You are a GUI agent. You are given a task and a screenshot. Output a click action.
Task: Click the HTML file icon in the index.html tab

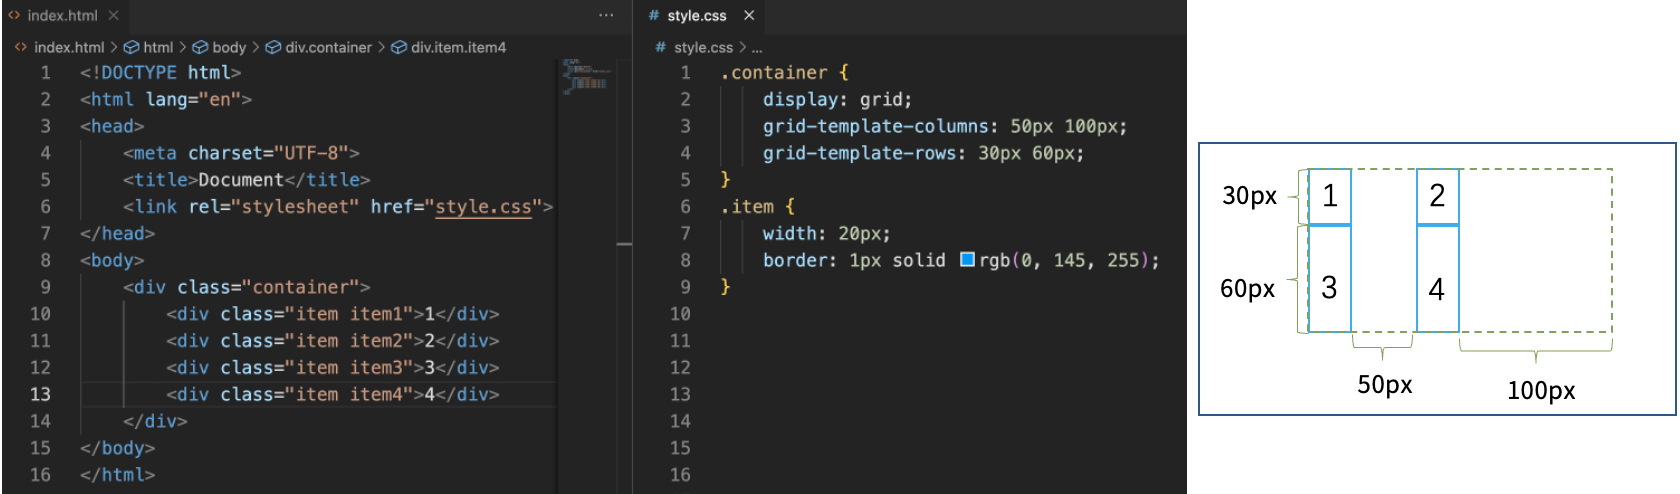(15, 16)
